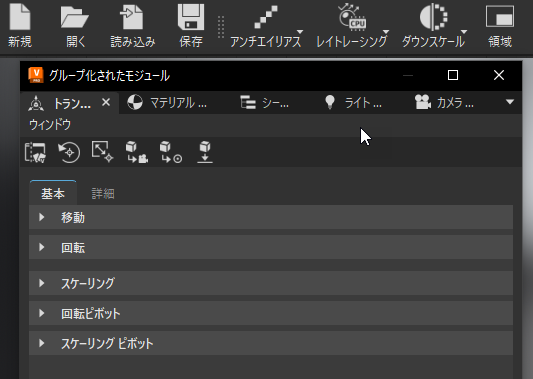
Task: Expand the スケーリング section
Action: pos(271,283)
